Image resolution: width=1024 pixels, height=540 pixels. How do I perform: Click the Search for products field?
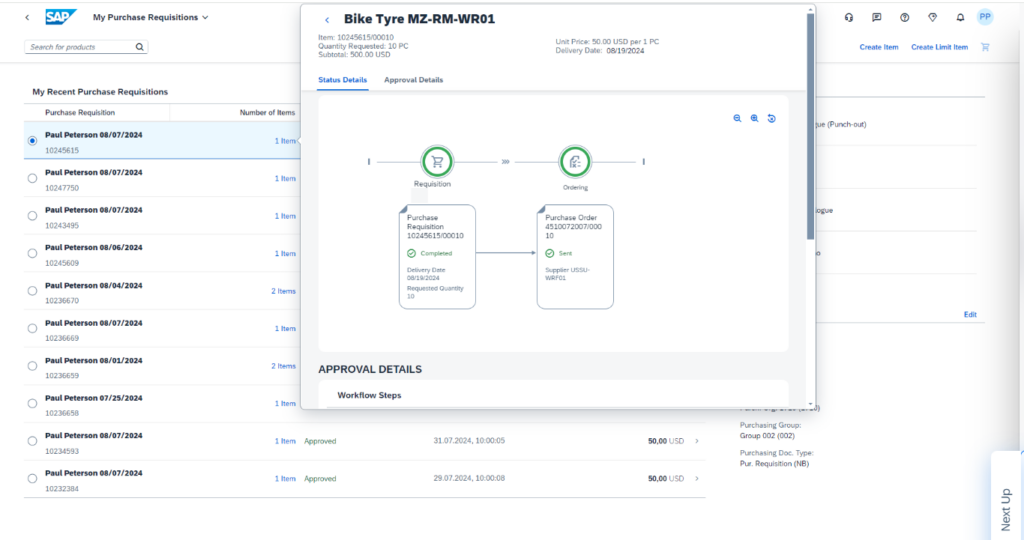click(x=80, y=47)
